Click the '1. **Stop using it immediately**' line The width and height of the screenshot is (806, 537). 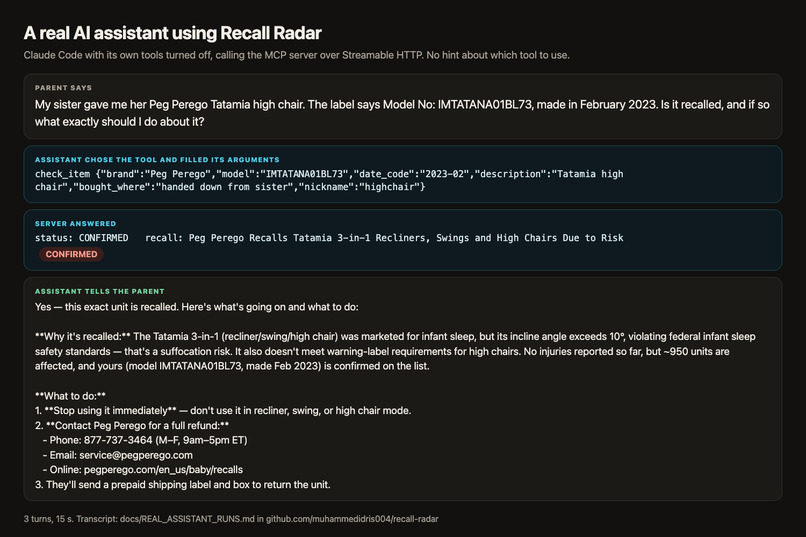click(223, 411)
